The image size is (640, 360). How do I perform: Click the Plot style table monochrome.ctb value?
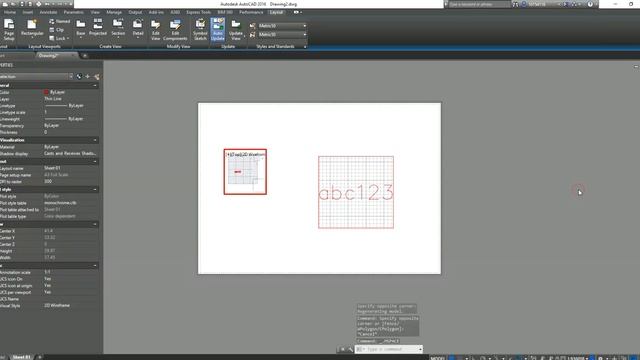(60, 203)
